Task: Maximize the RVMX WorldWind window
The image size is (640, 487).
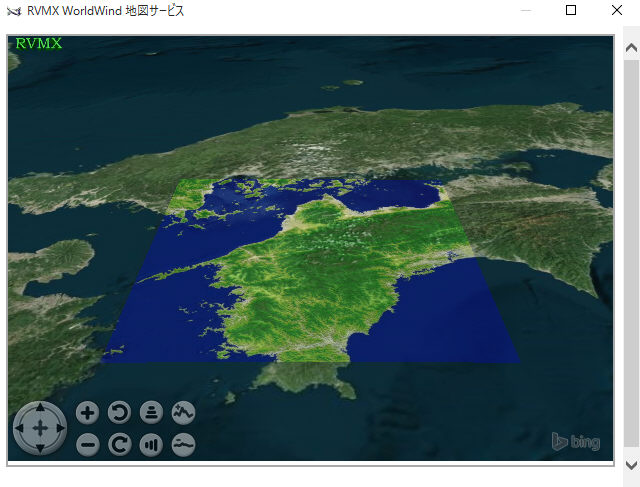Action: [571, 11]
